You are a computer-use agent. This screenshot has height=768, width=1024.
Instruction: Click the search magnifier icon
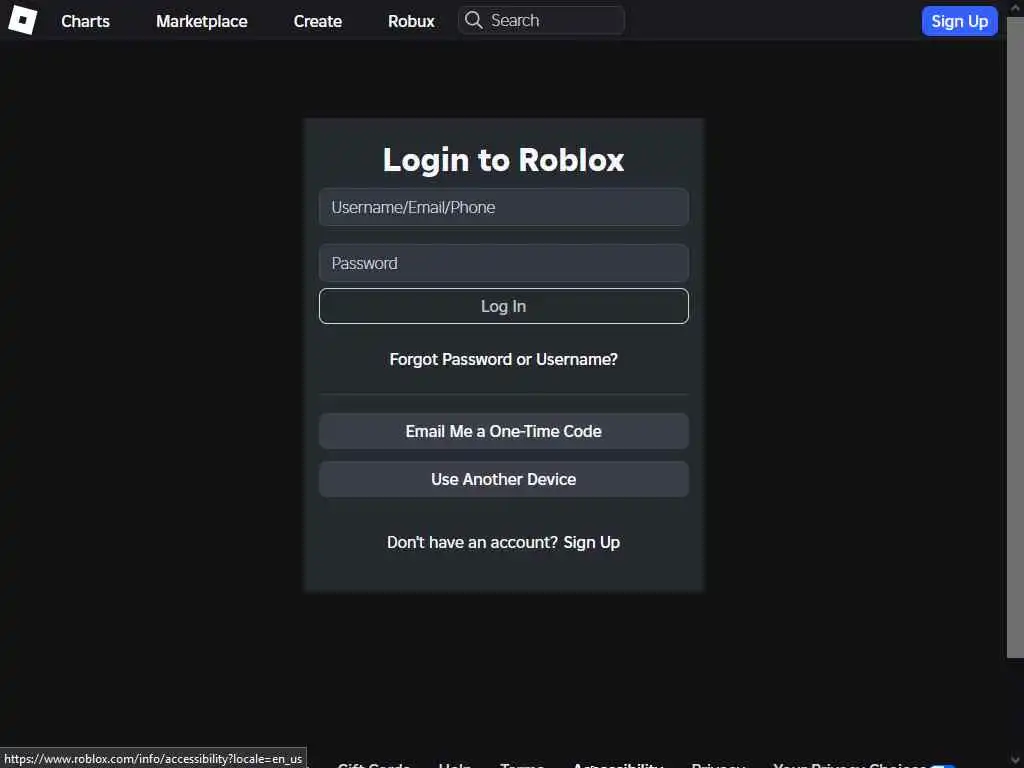click(473, 20)
